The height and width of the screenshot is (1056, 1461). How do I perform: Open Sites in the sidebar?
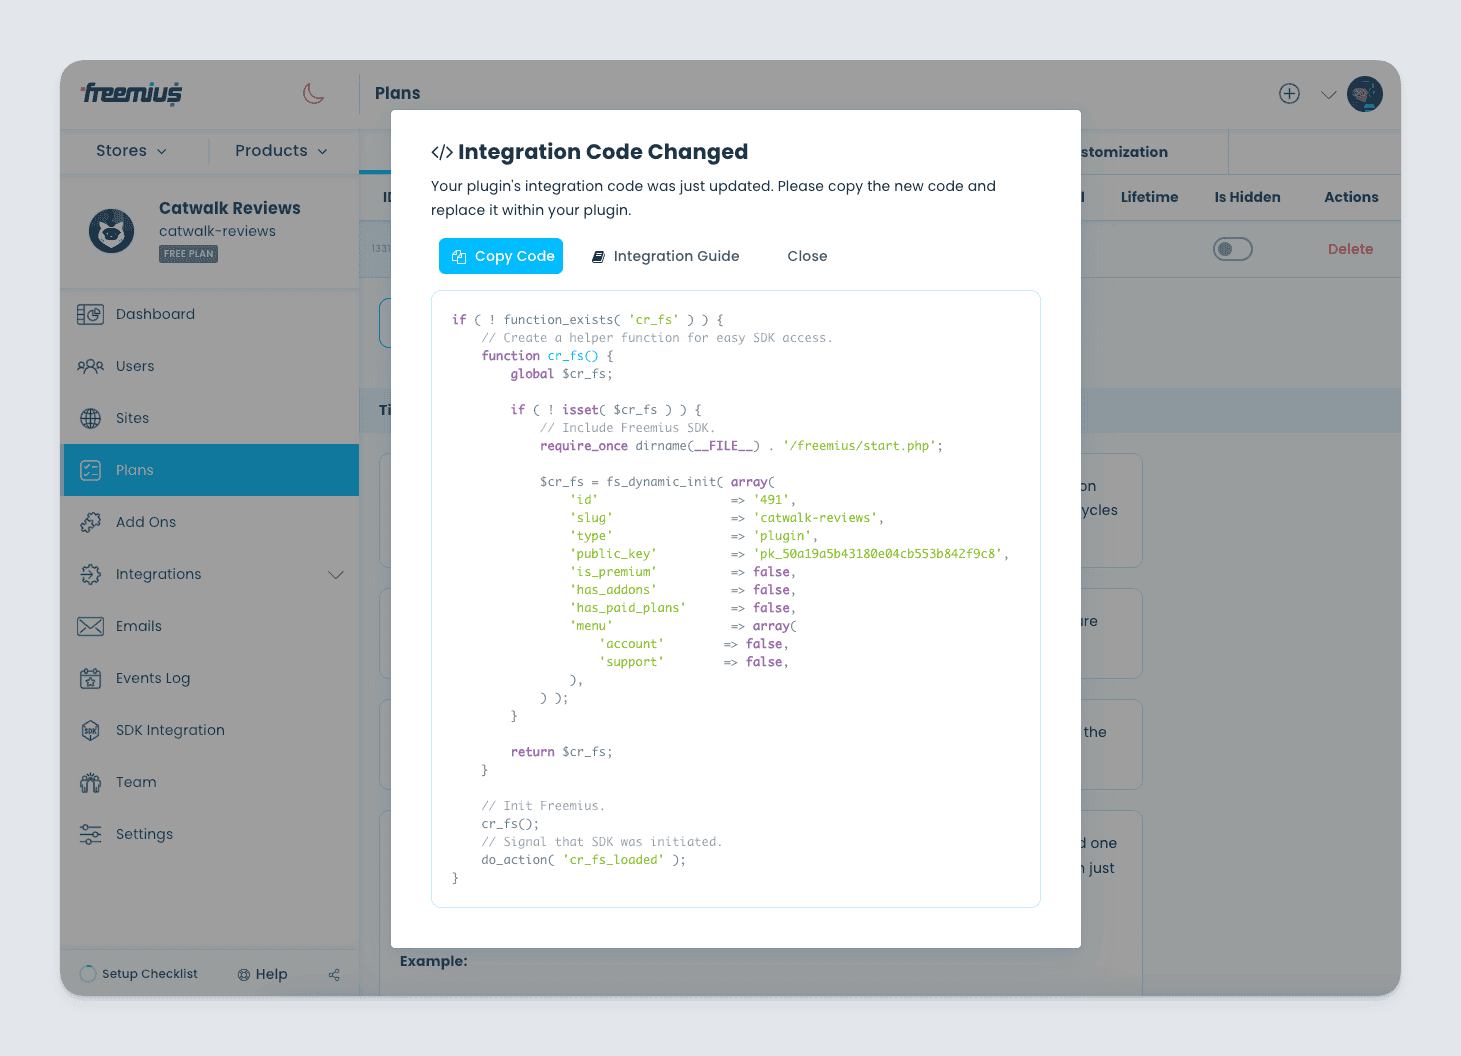point(211,418)
